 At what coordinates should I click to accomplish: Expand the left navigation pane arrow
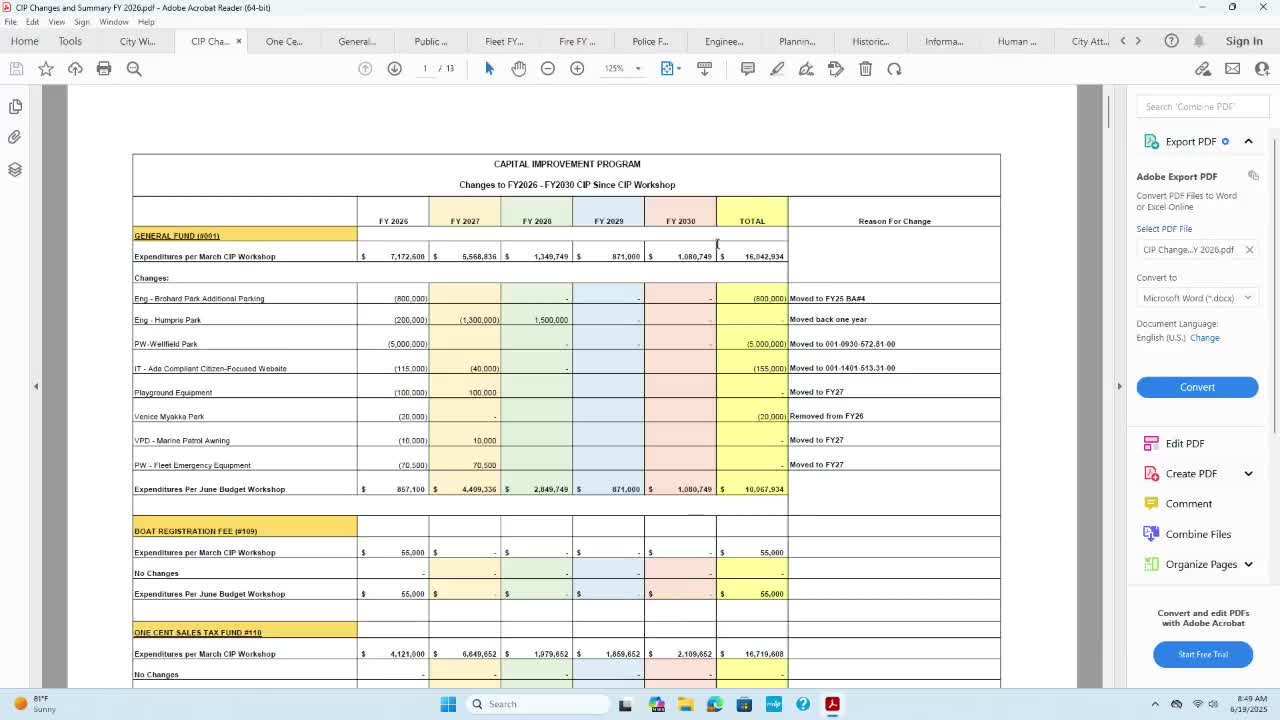point(36,386)
